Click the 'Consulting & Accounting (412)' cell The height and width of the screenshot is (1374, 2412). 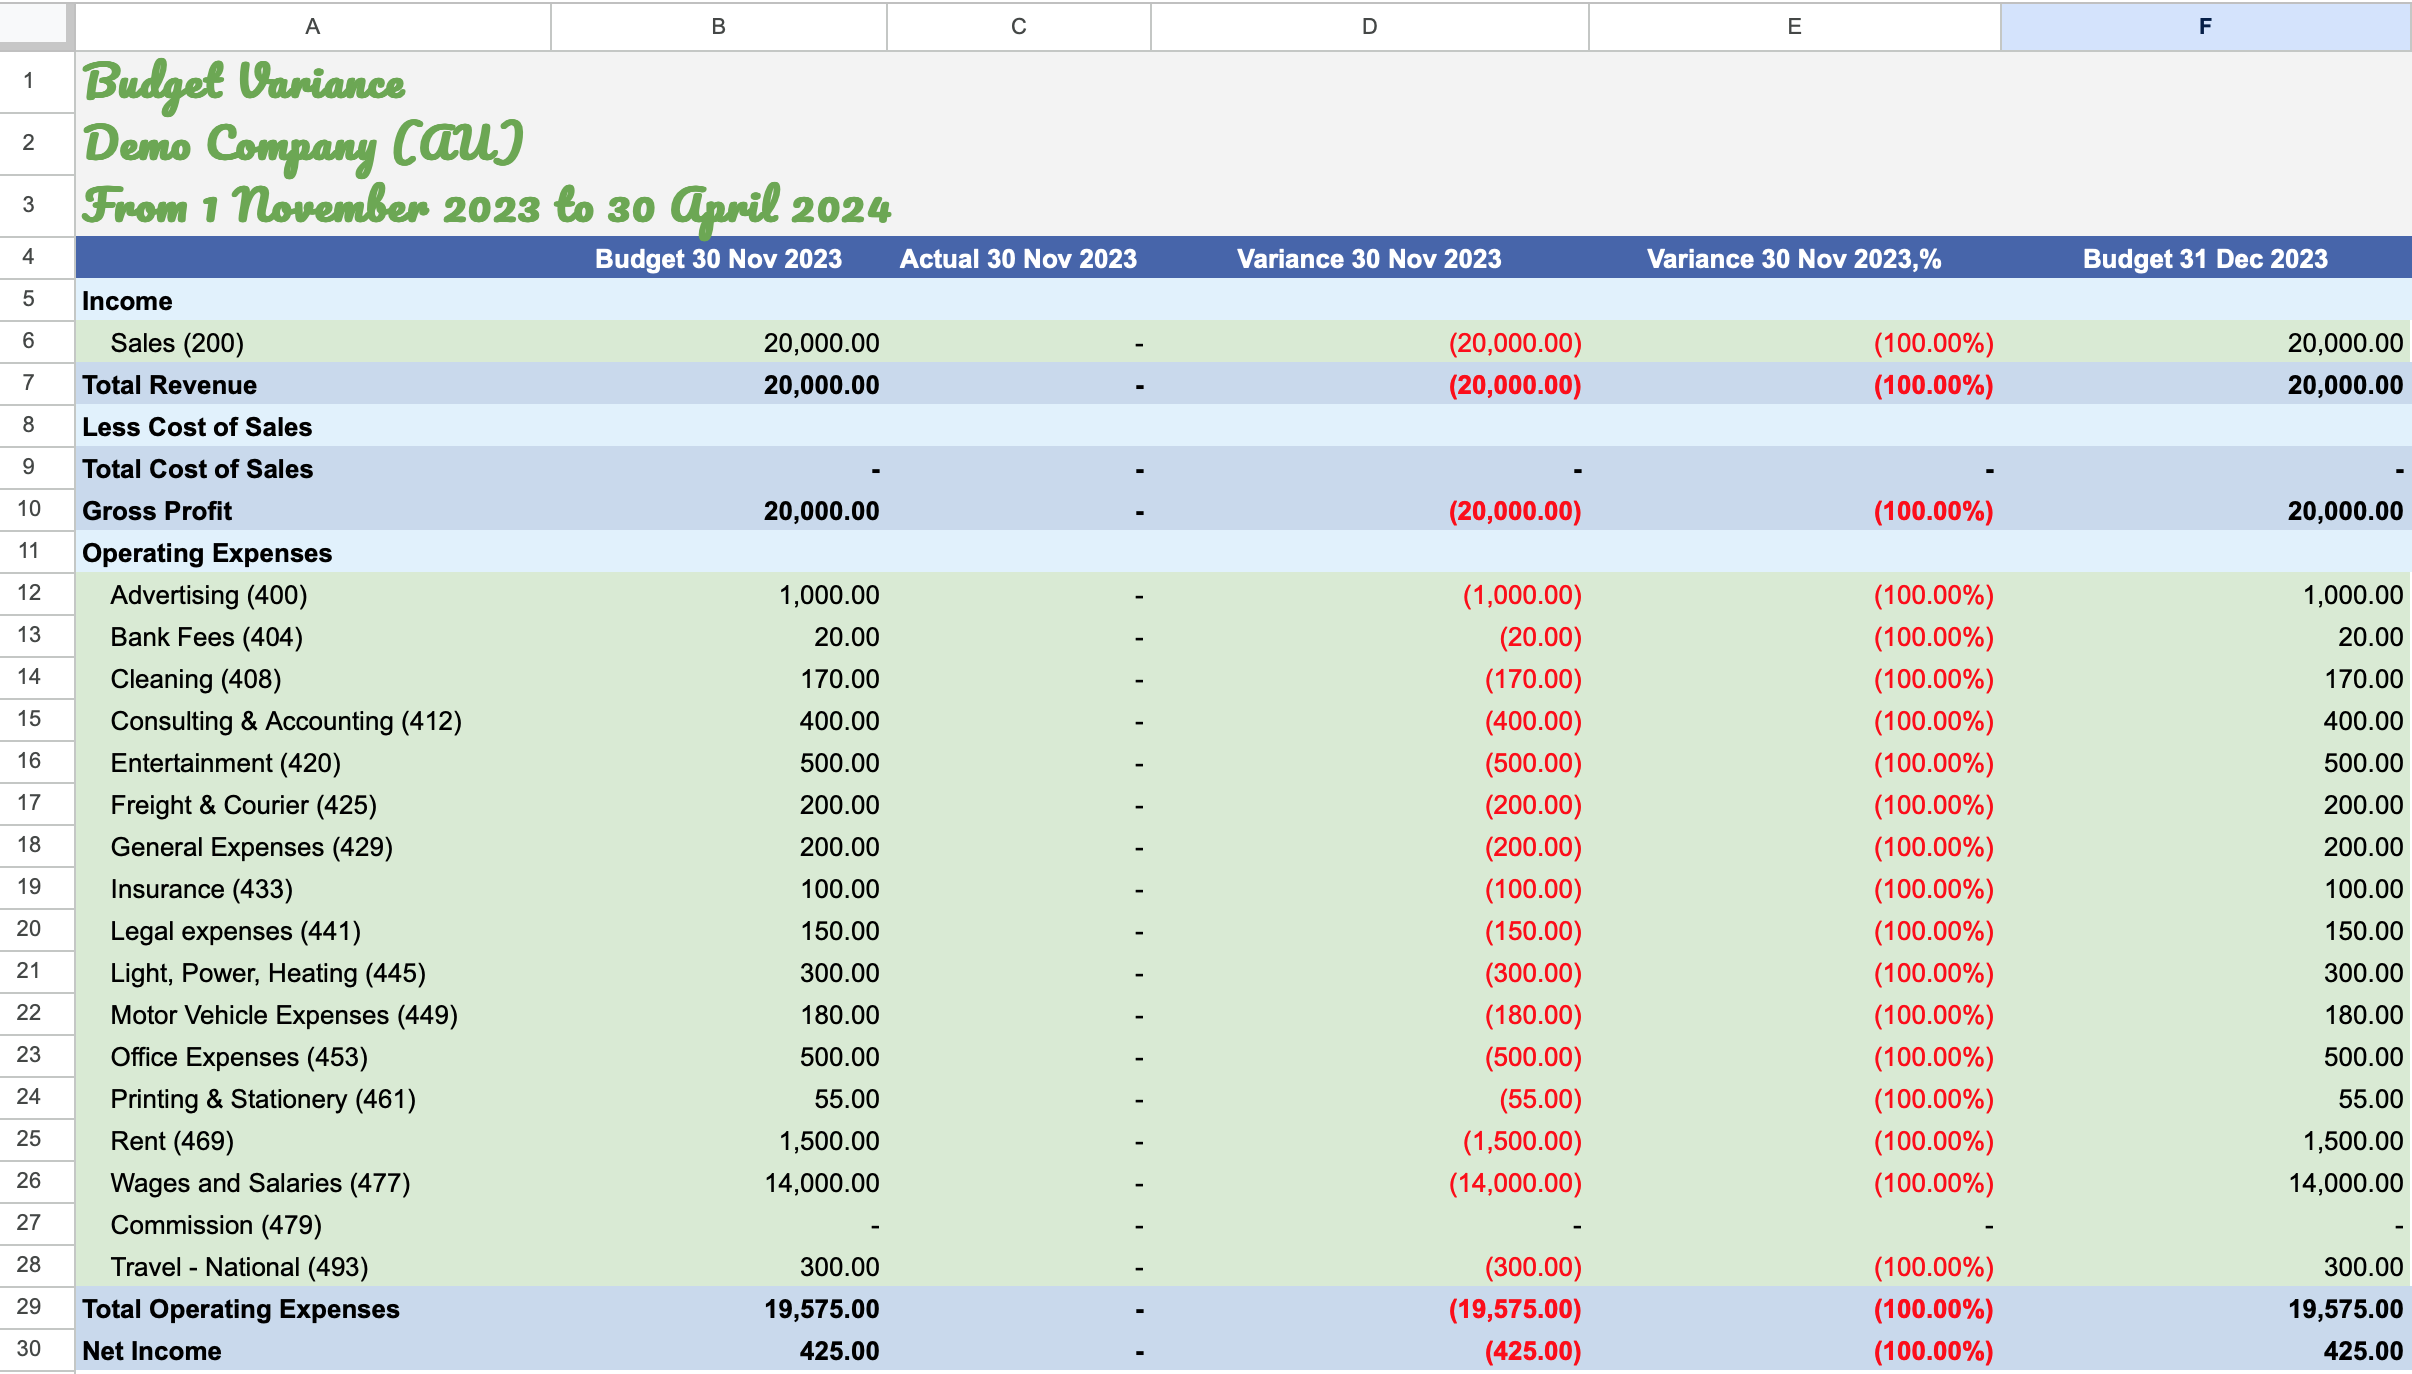pyautogui.click(x=313, y=721)
